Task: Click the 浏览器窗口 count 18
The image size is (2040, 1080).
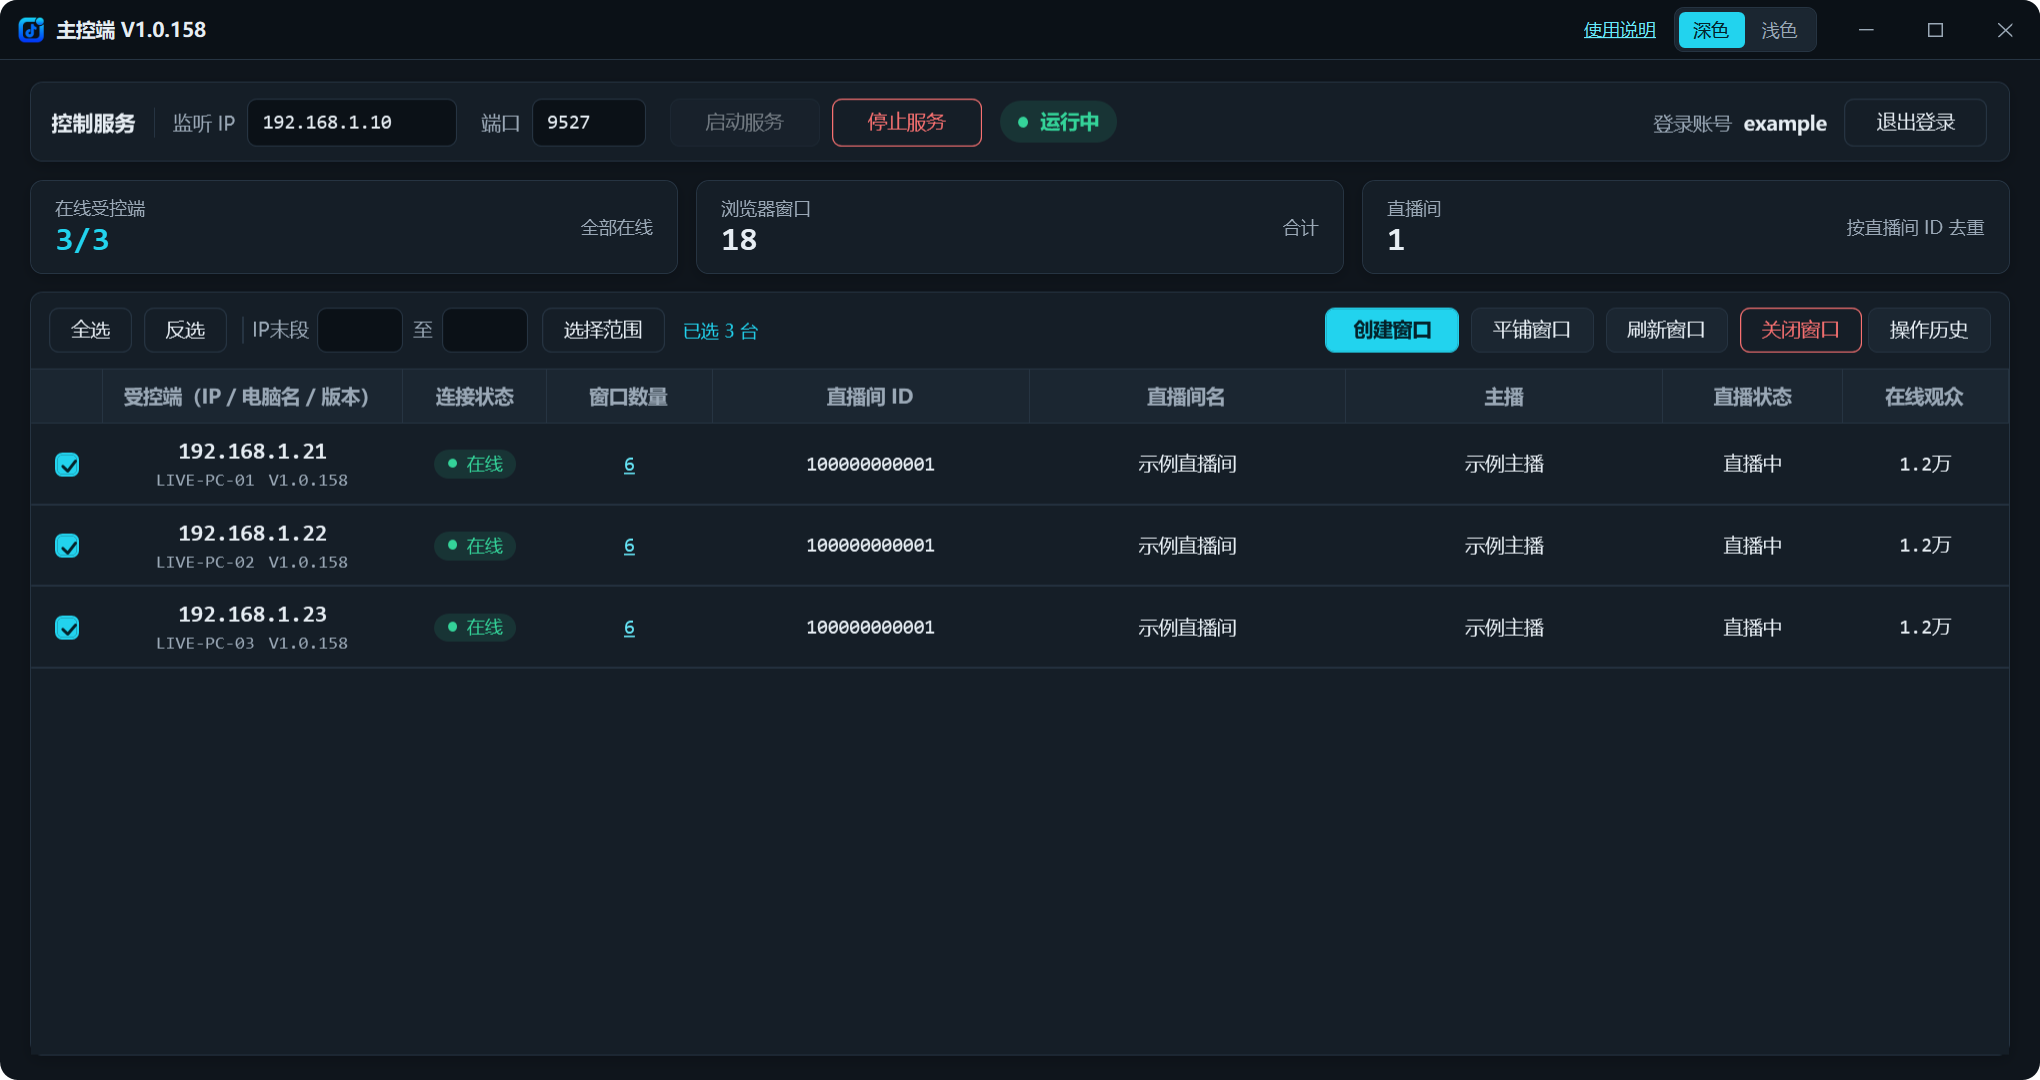Action: [739, 240]
